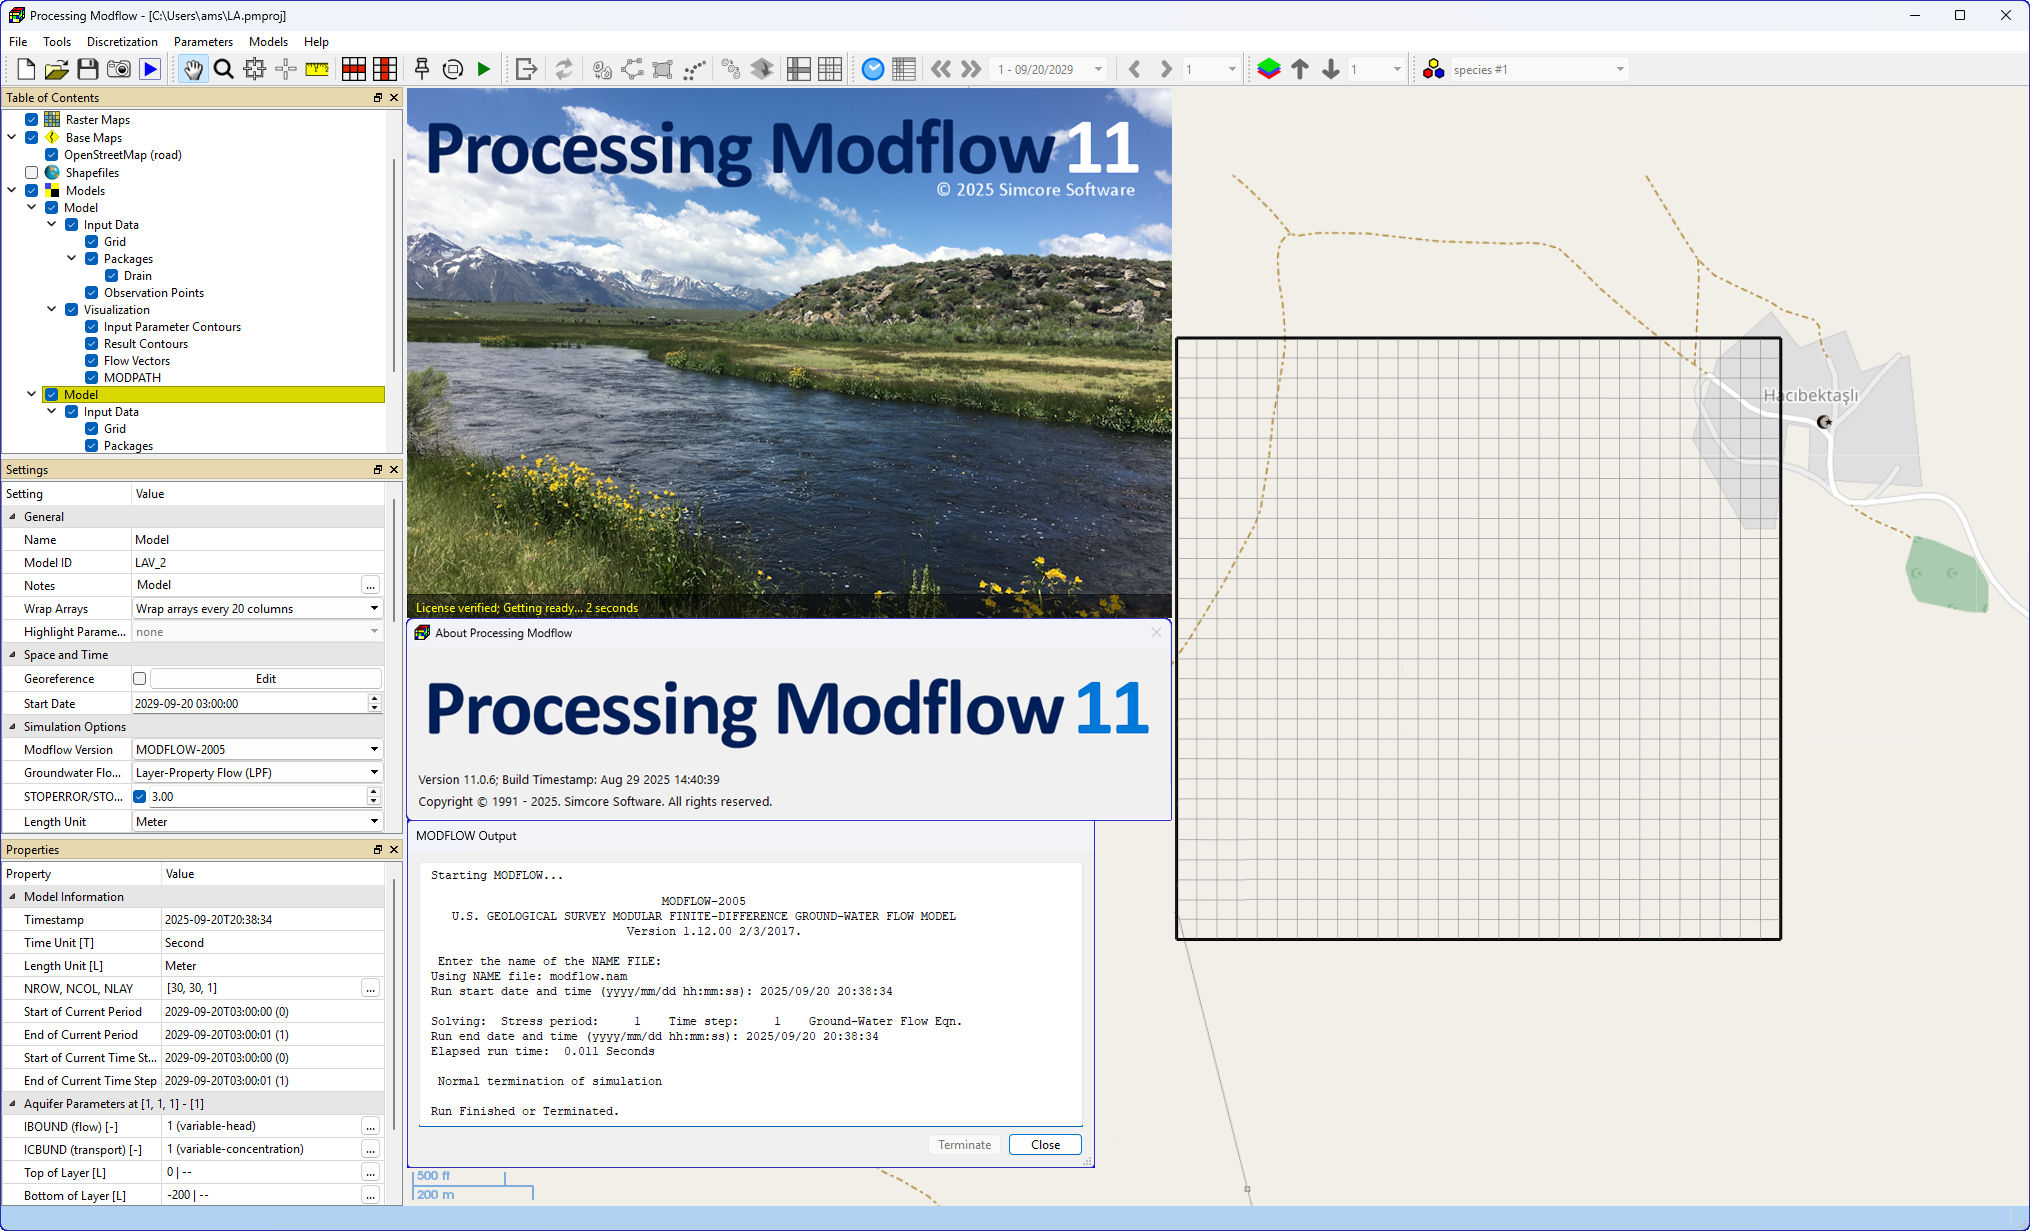This screenshot has width=2030, height=1231.
Task: Collapse the General settings section
Action: click(13, 517)
